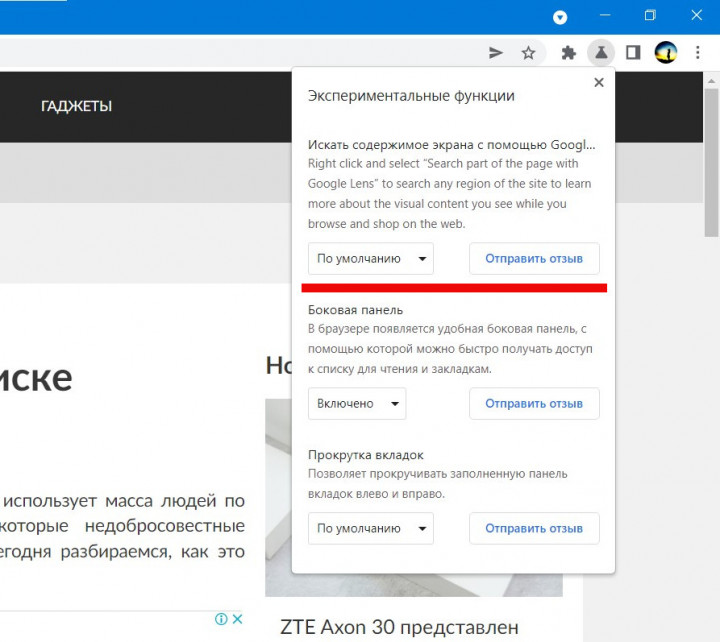Bookmark this page with the star icon
The width and height of the screenshot is (720, 642).
529,53
